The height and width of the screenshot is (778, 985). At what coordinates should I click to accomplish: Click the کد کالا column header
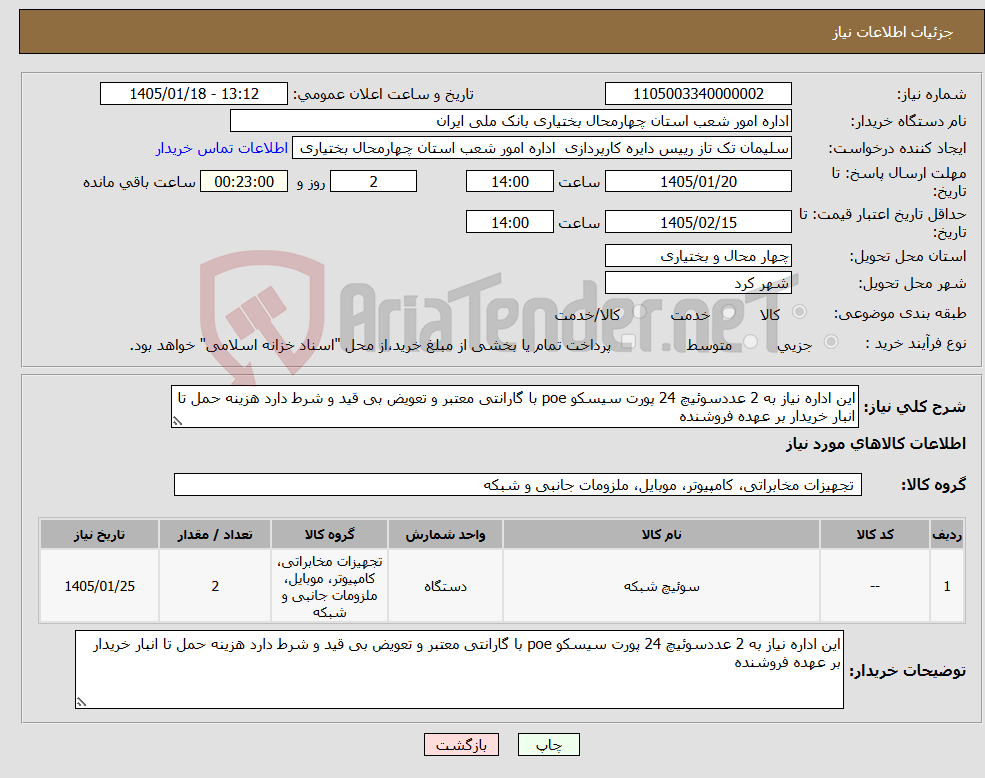(875, 534)
